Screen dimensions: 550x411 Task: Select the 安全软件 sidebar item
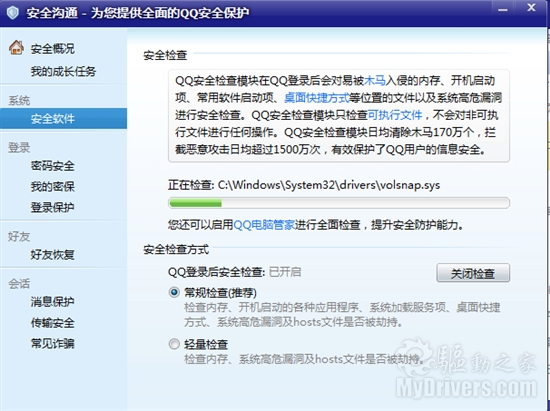click(63, 119)
